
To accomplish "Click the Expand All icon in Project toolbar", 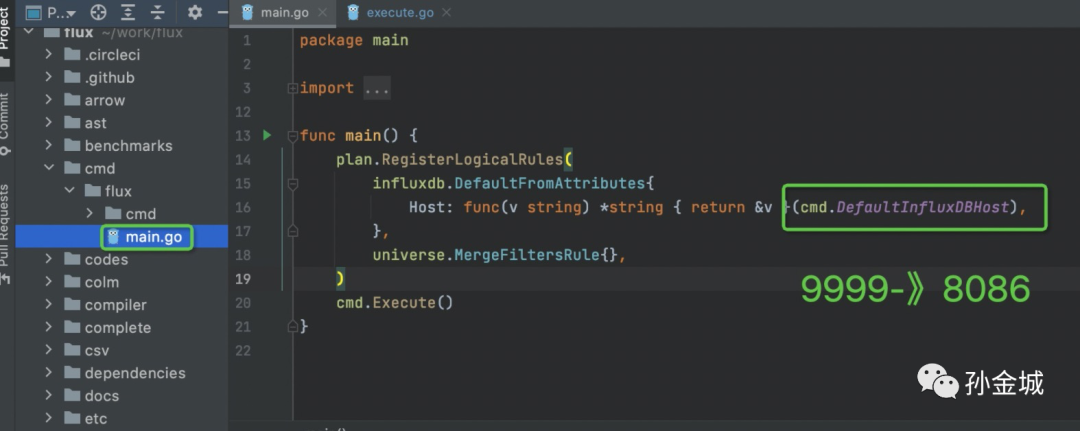I will [x=129, y=13].
